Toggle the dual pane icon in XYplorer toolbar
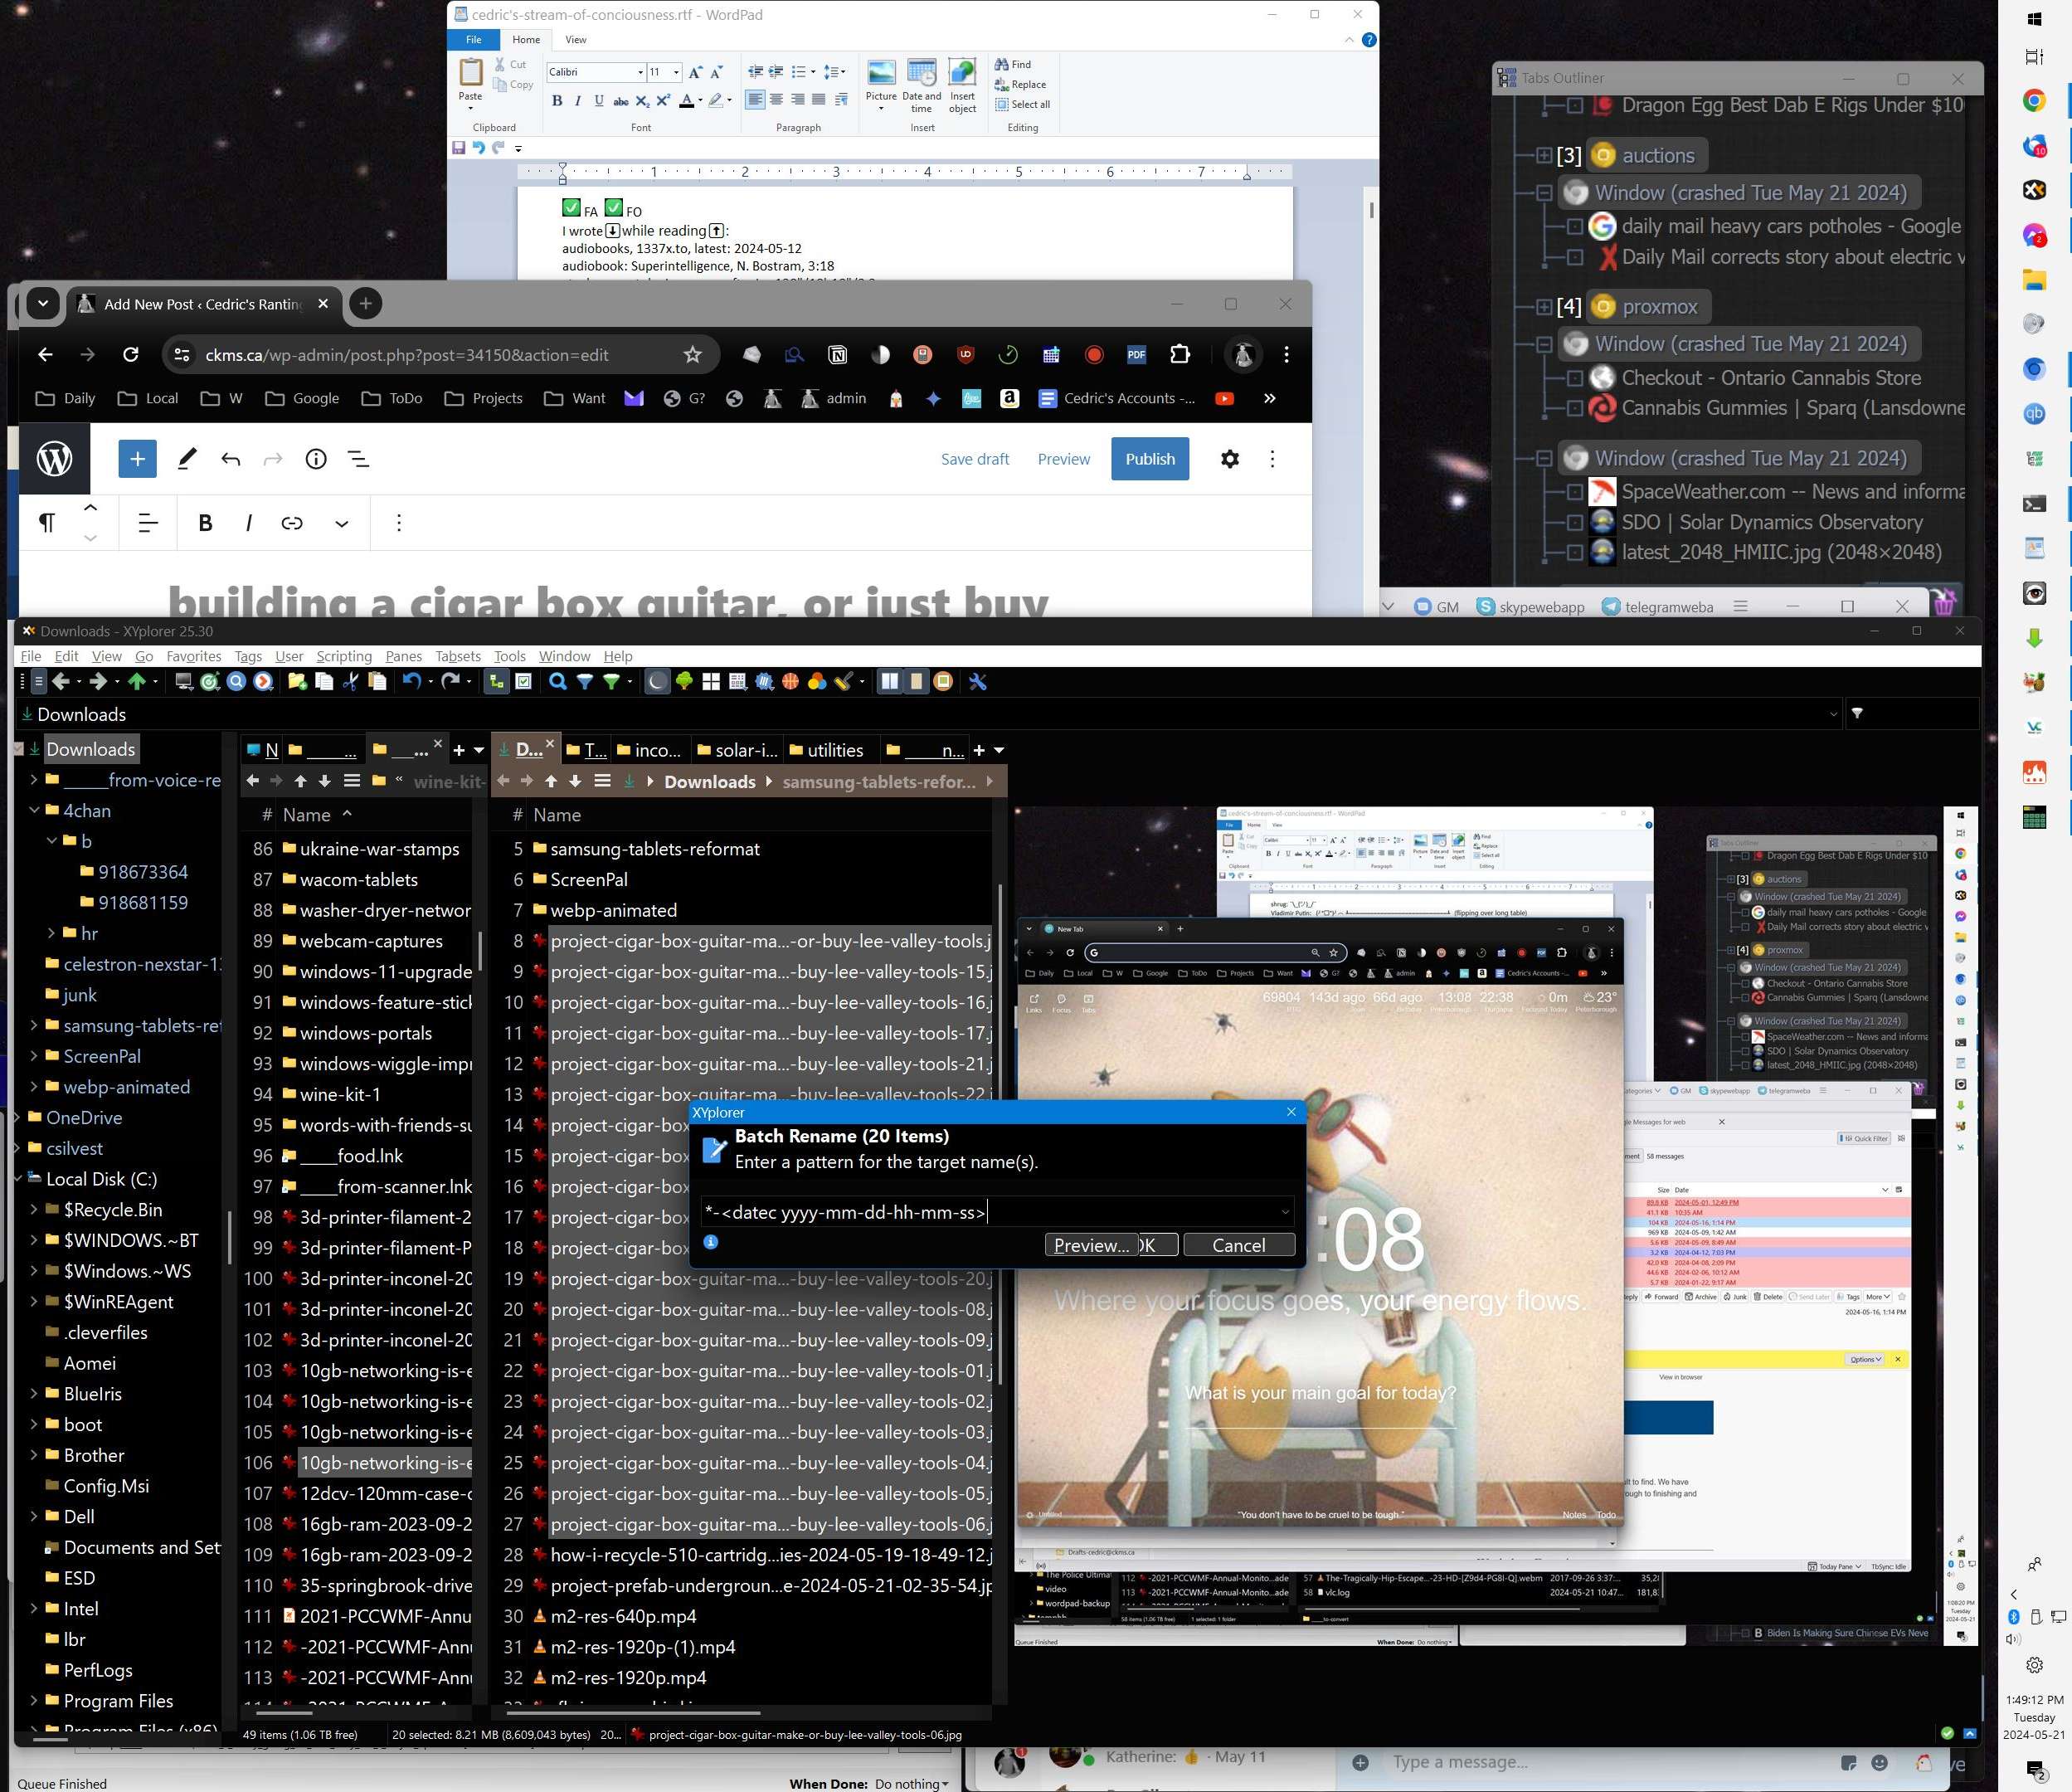The height and width of the screenshot is (1792, 2072). (x=889, y=682)
